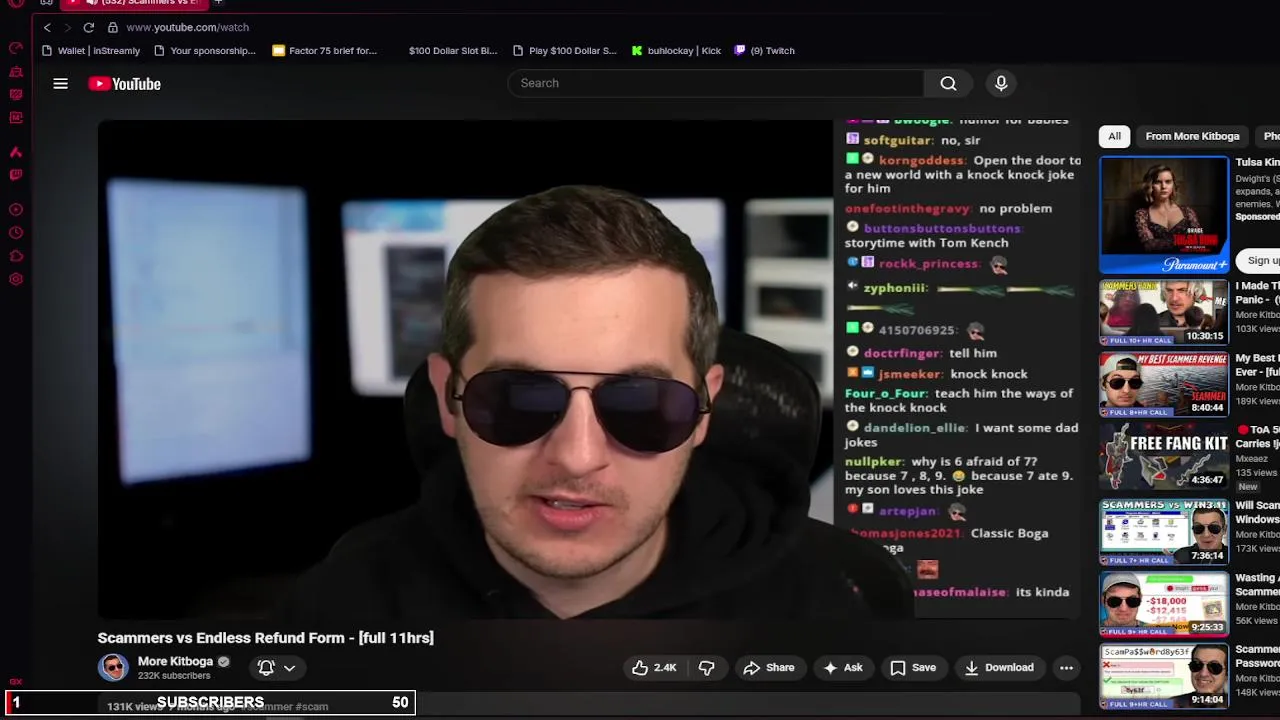The image size is (1280, 720).
Task: Open History clock in the browser sidebar
Action: [x=16, y=232]
